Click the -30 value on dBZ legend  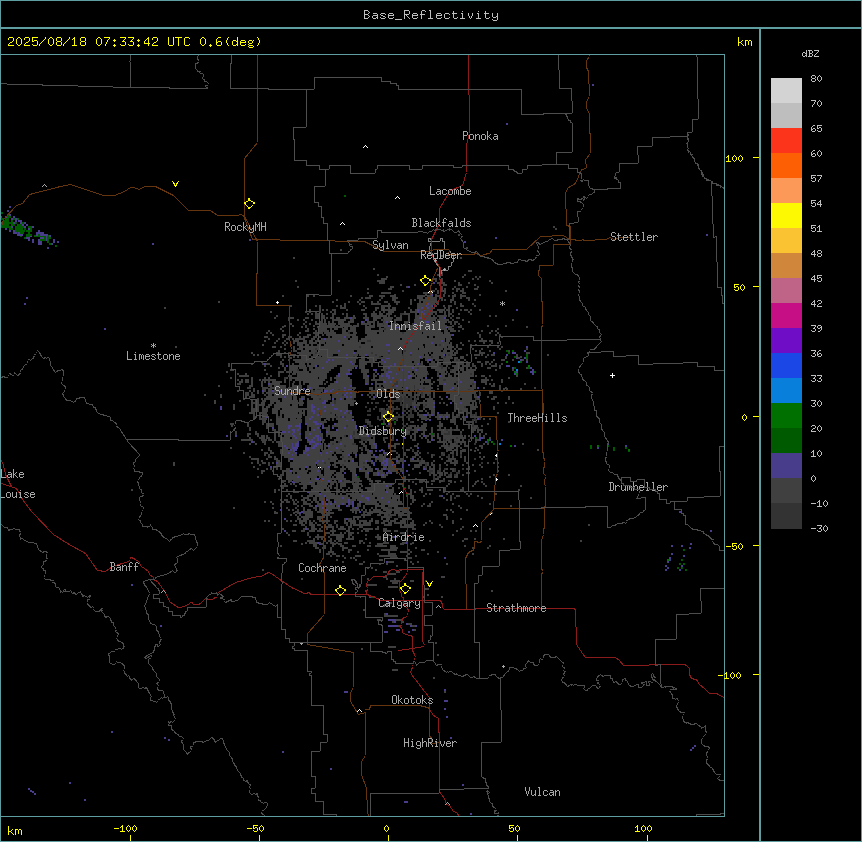pyautogui.click(x=819, y=528)
